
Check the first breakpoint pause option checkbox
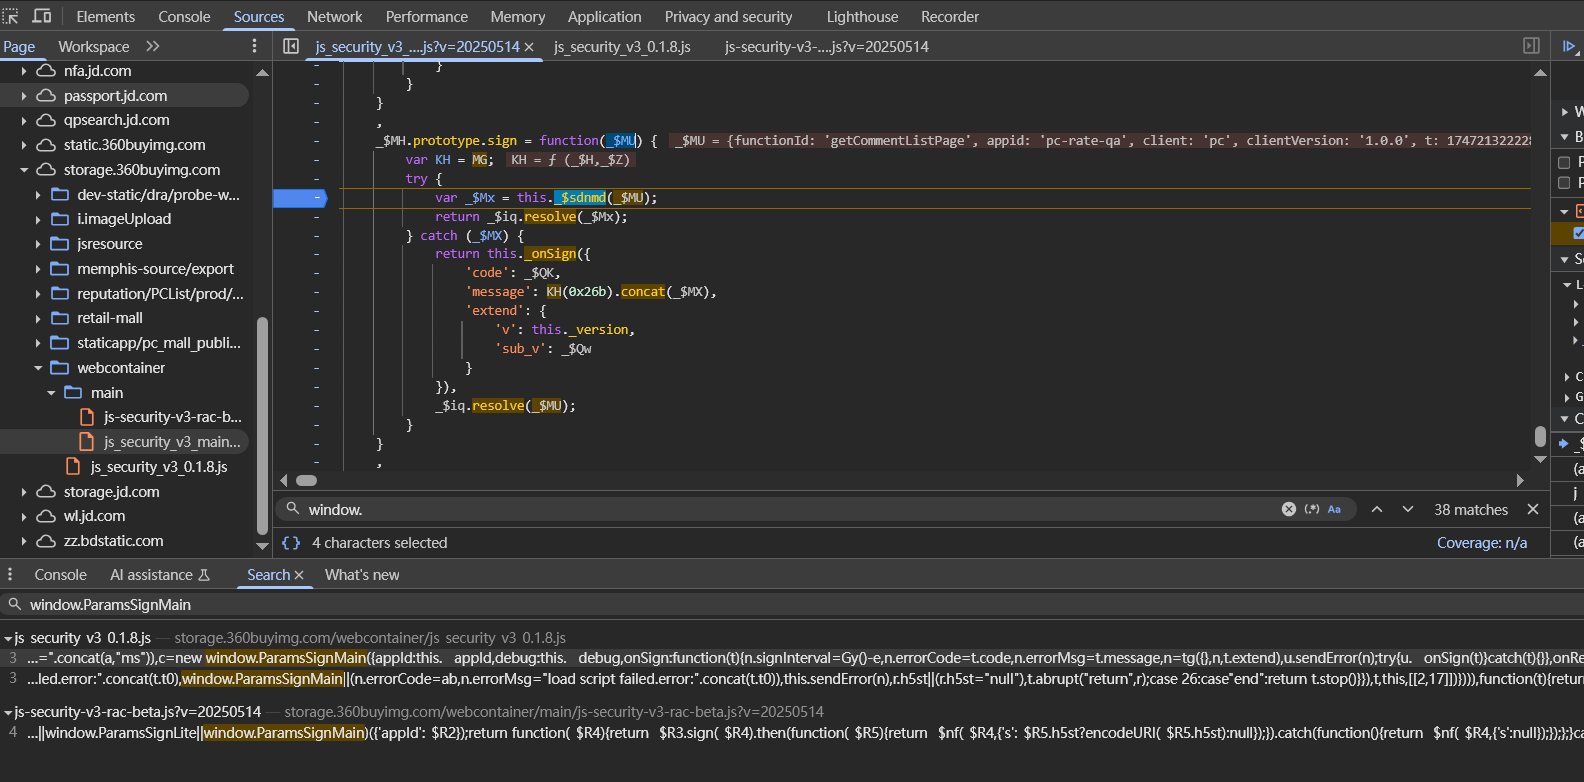(1564, 162)
